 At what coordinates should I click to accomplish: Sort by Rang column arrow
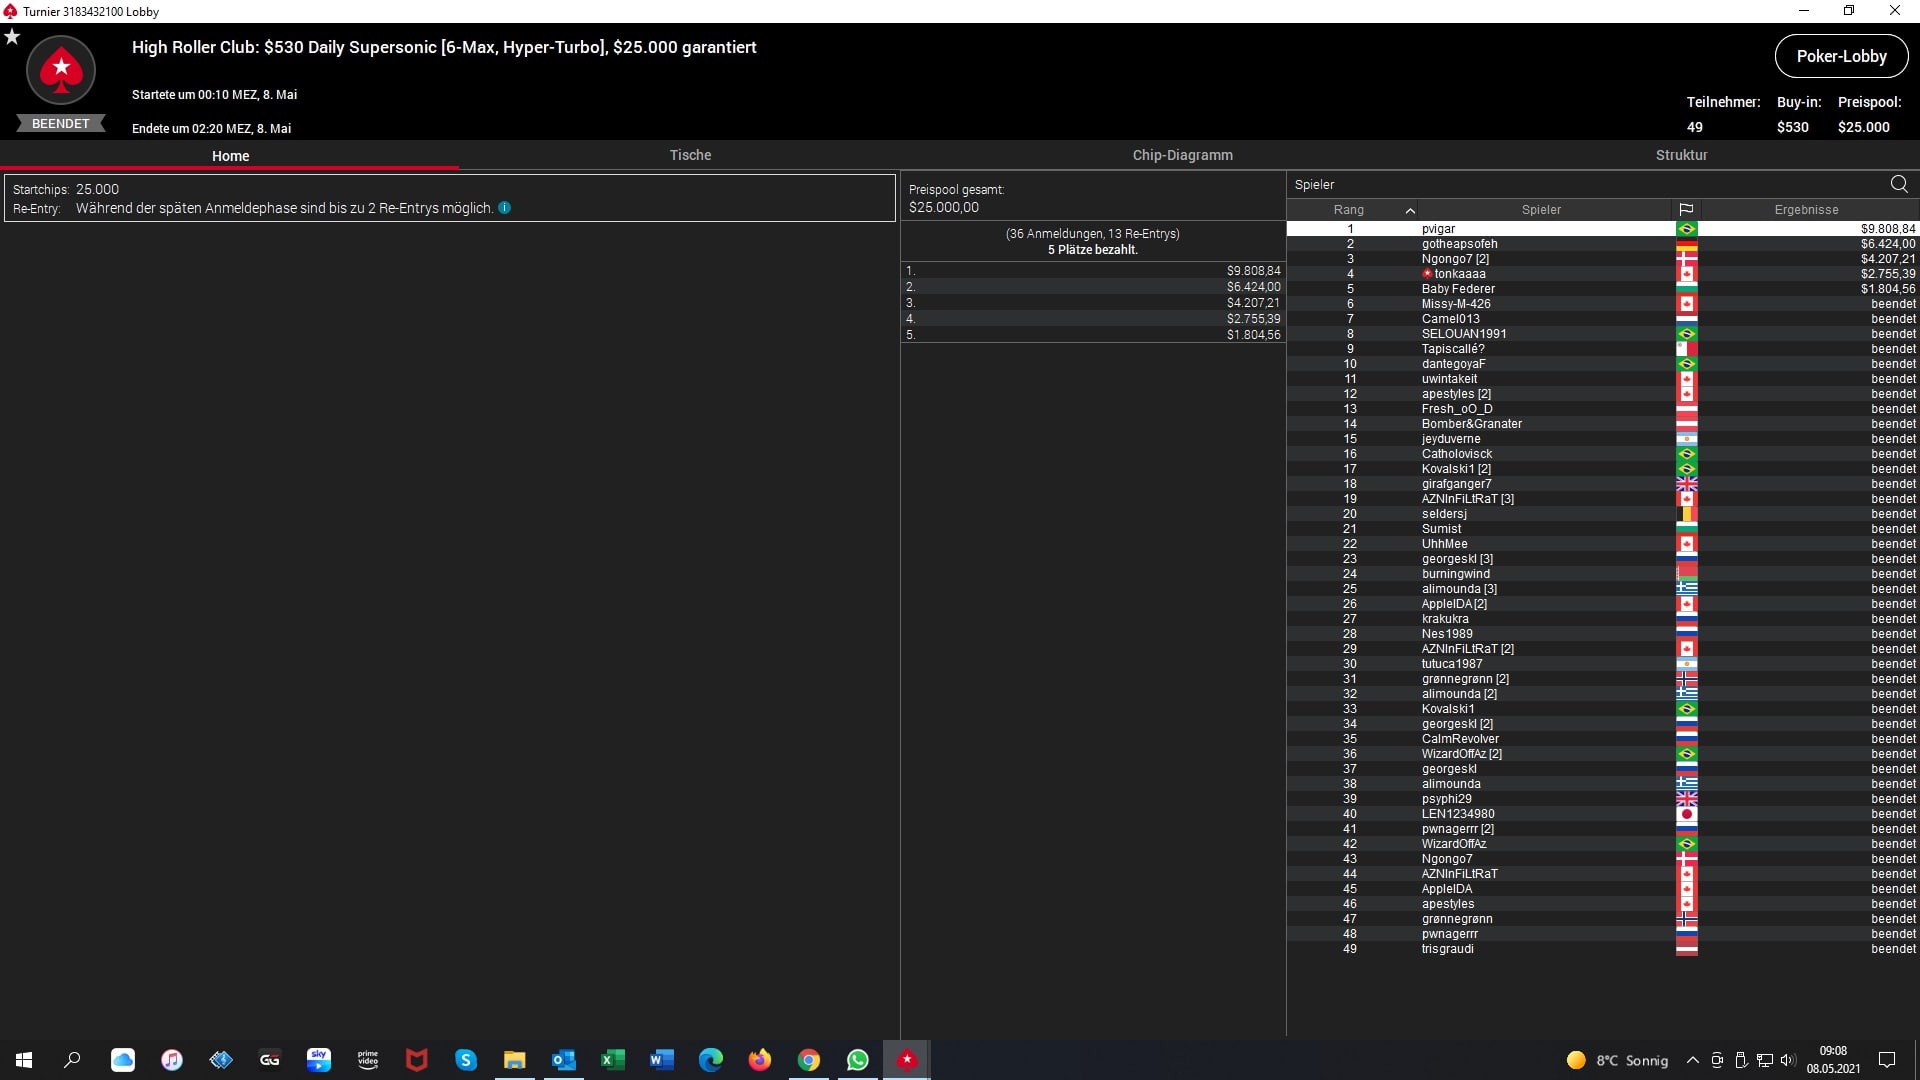(x=1410, y=210)
